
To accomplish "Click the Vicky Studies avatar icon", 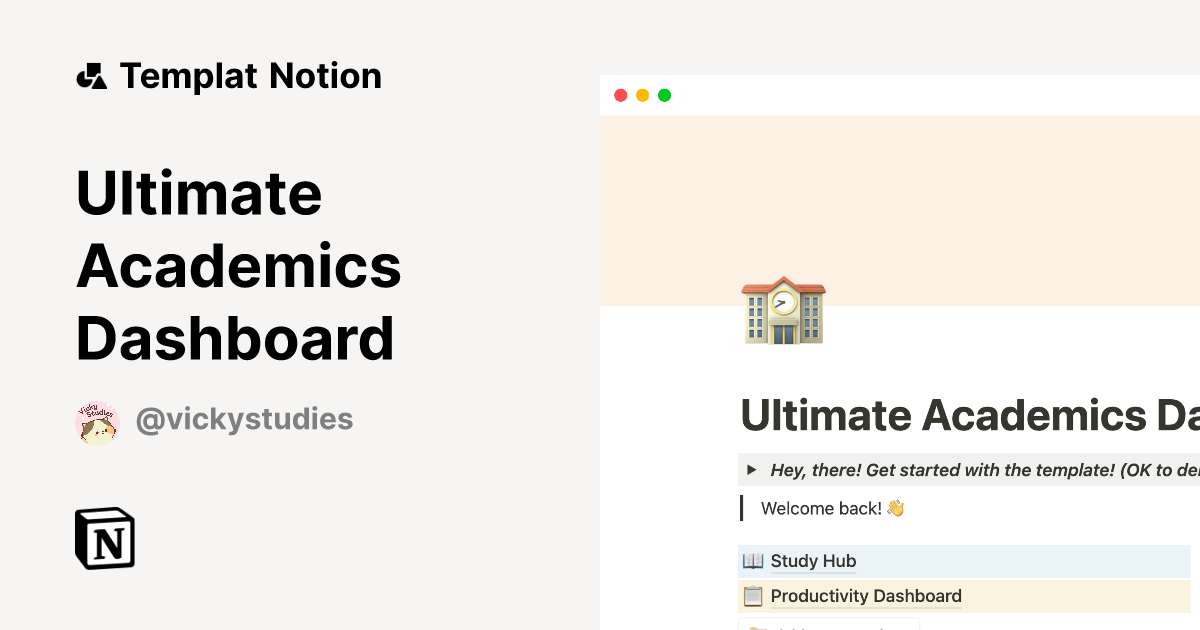I will (x=97, y=420).
